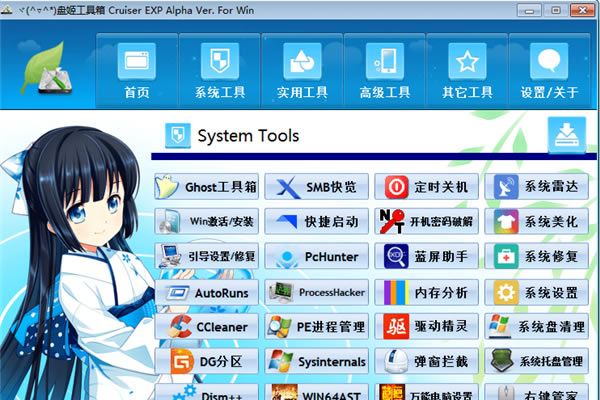Image resolution: width=600 pixels, height=400 pixels.
Task: Launch WIN64AST tool
Action: click(x=316, y=392)
